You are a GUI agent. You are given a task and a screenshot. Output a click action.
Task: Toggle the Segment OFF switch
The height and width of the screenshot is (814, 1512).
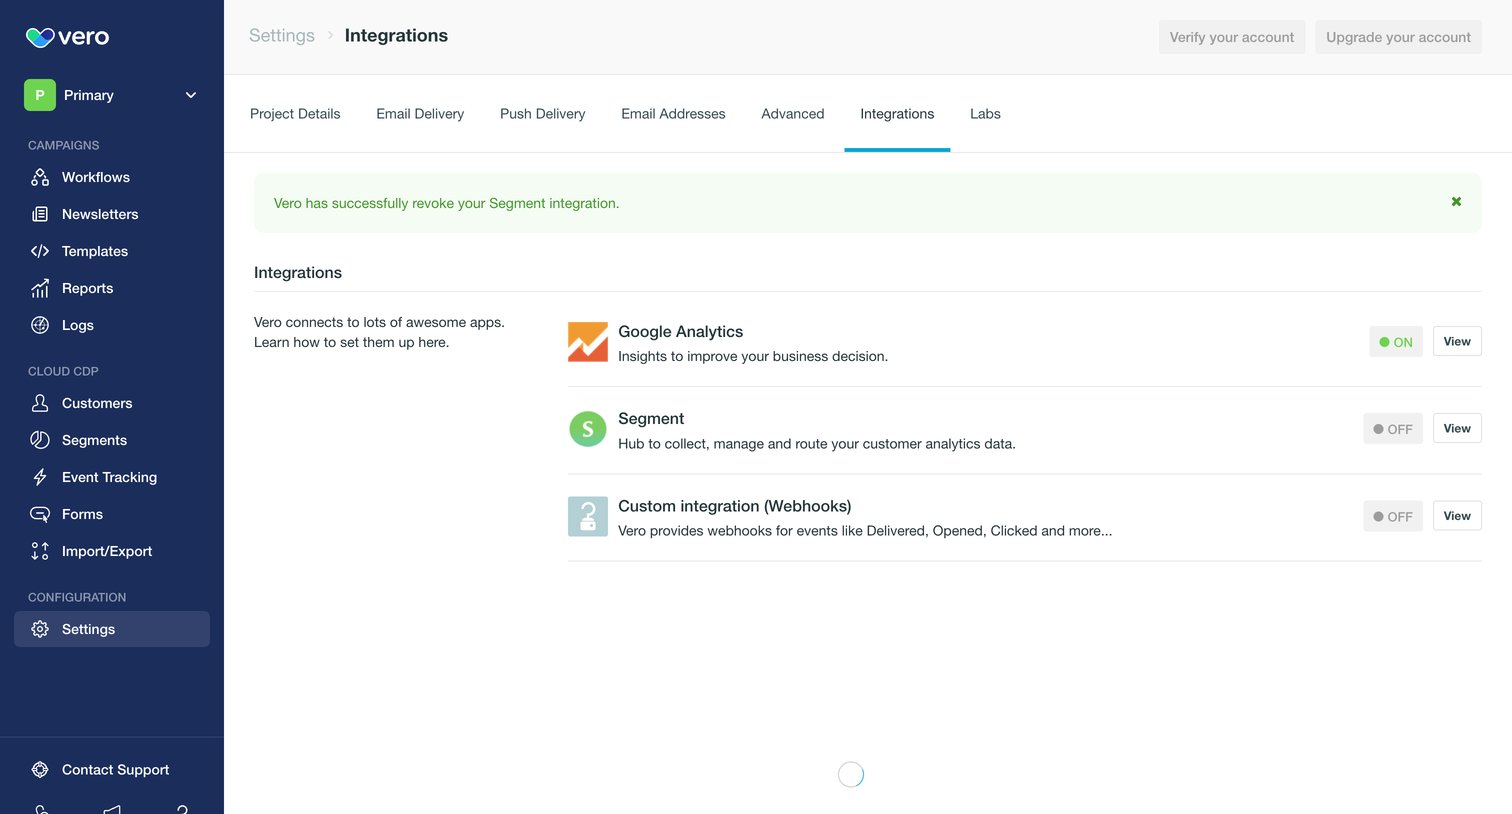(x=1393, y=429)
